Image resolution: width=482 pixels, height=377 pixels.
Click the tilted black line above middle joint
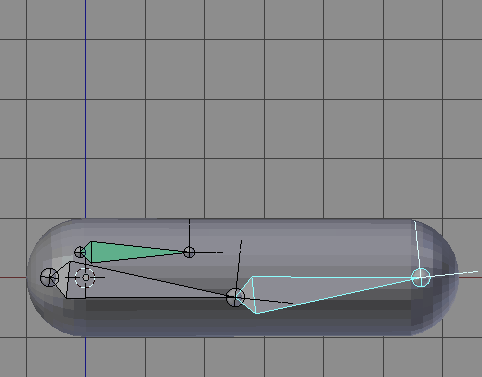click(x=239, y=264)
